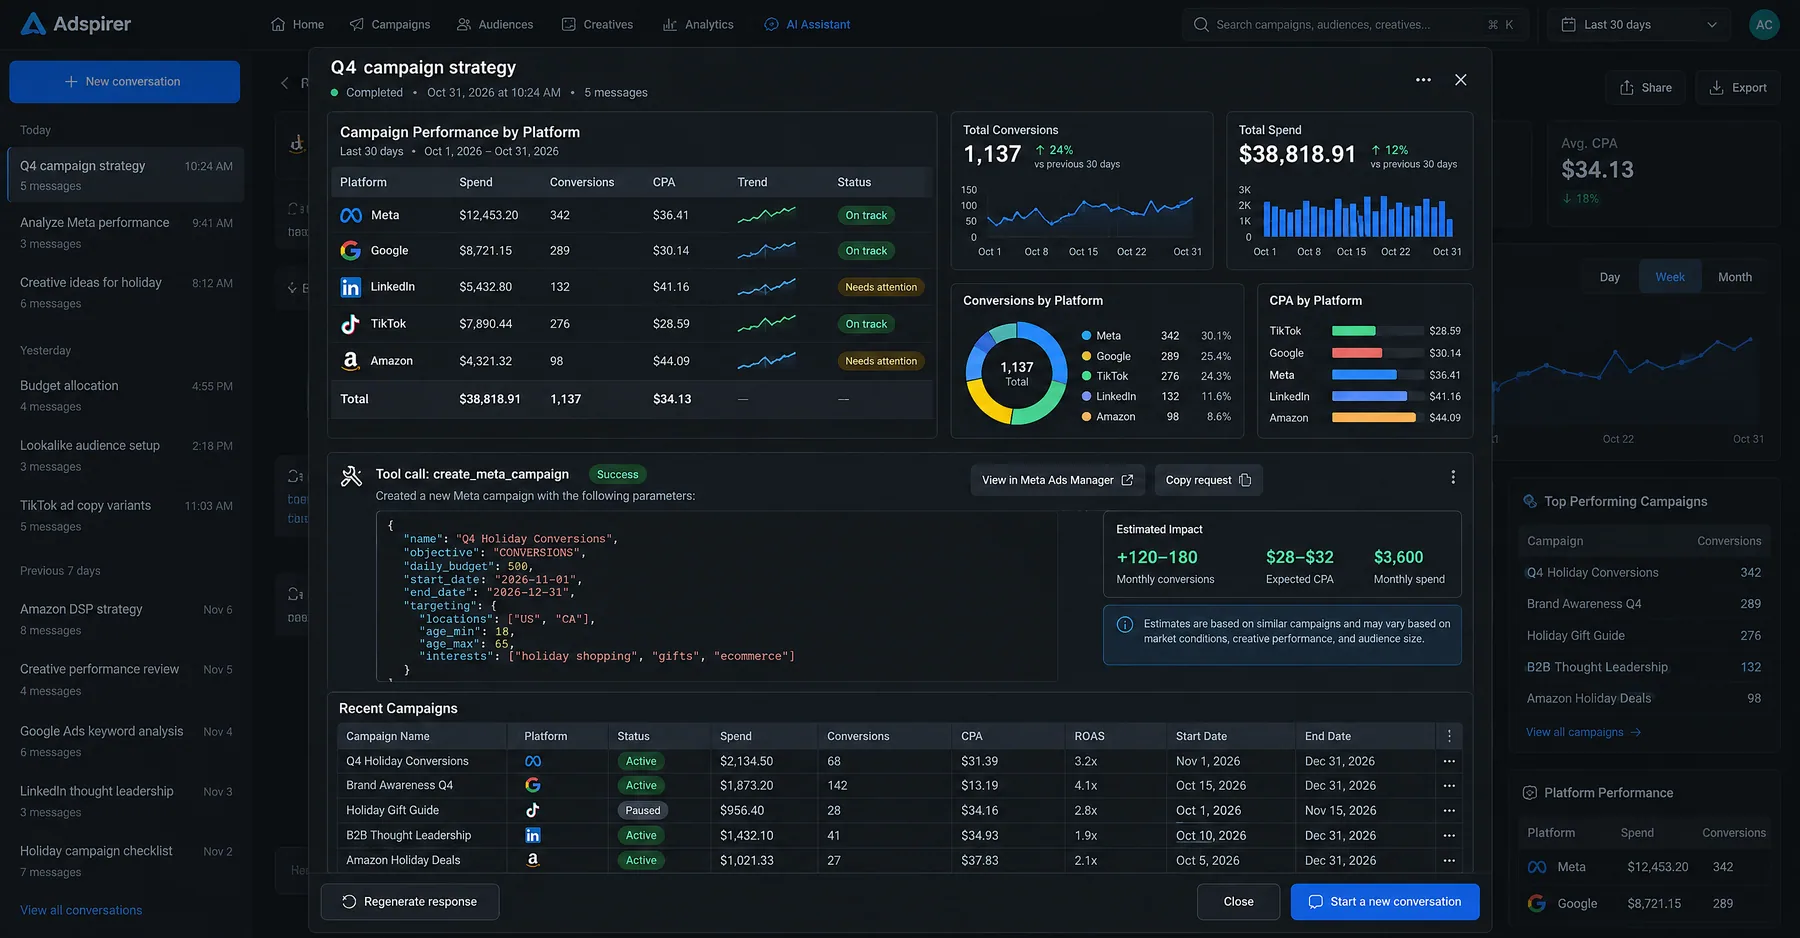Select Week view in background chart
The width and height of the screenshot is (1800, 938).
pyautogui.click(x=1670, y=277)
